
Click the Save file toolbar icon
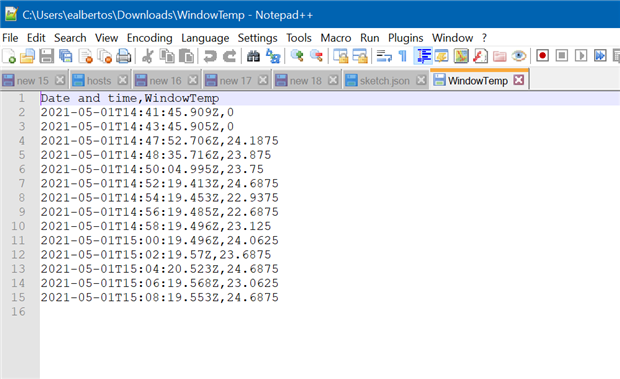pyautogui.click(x=47, y=56)
